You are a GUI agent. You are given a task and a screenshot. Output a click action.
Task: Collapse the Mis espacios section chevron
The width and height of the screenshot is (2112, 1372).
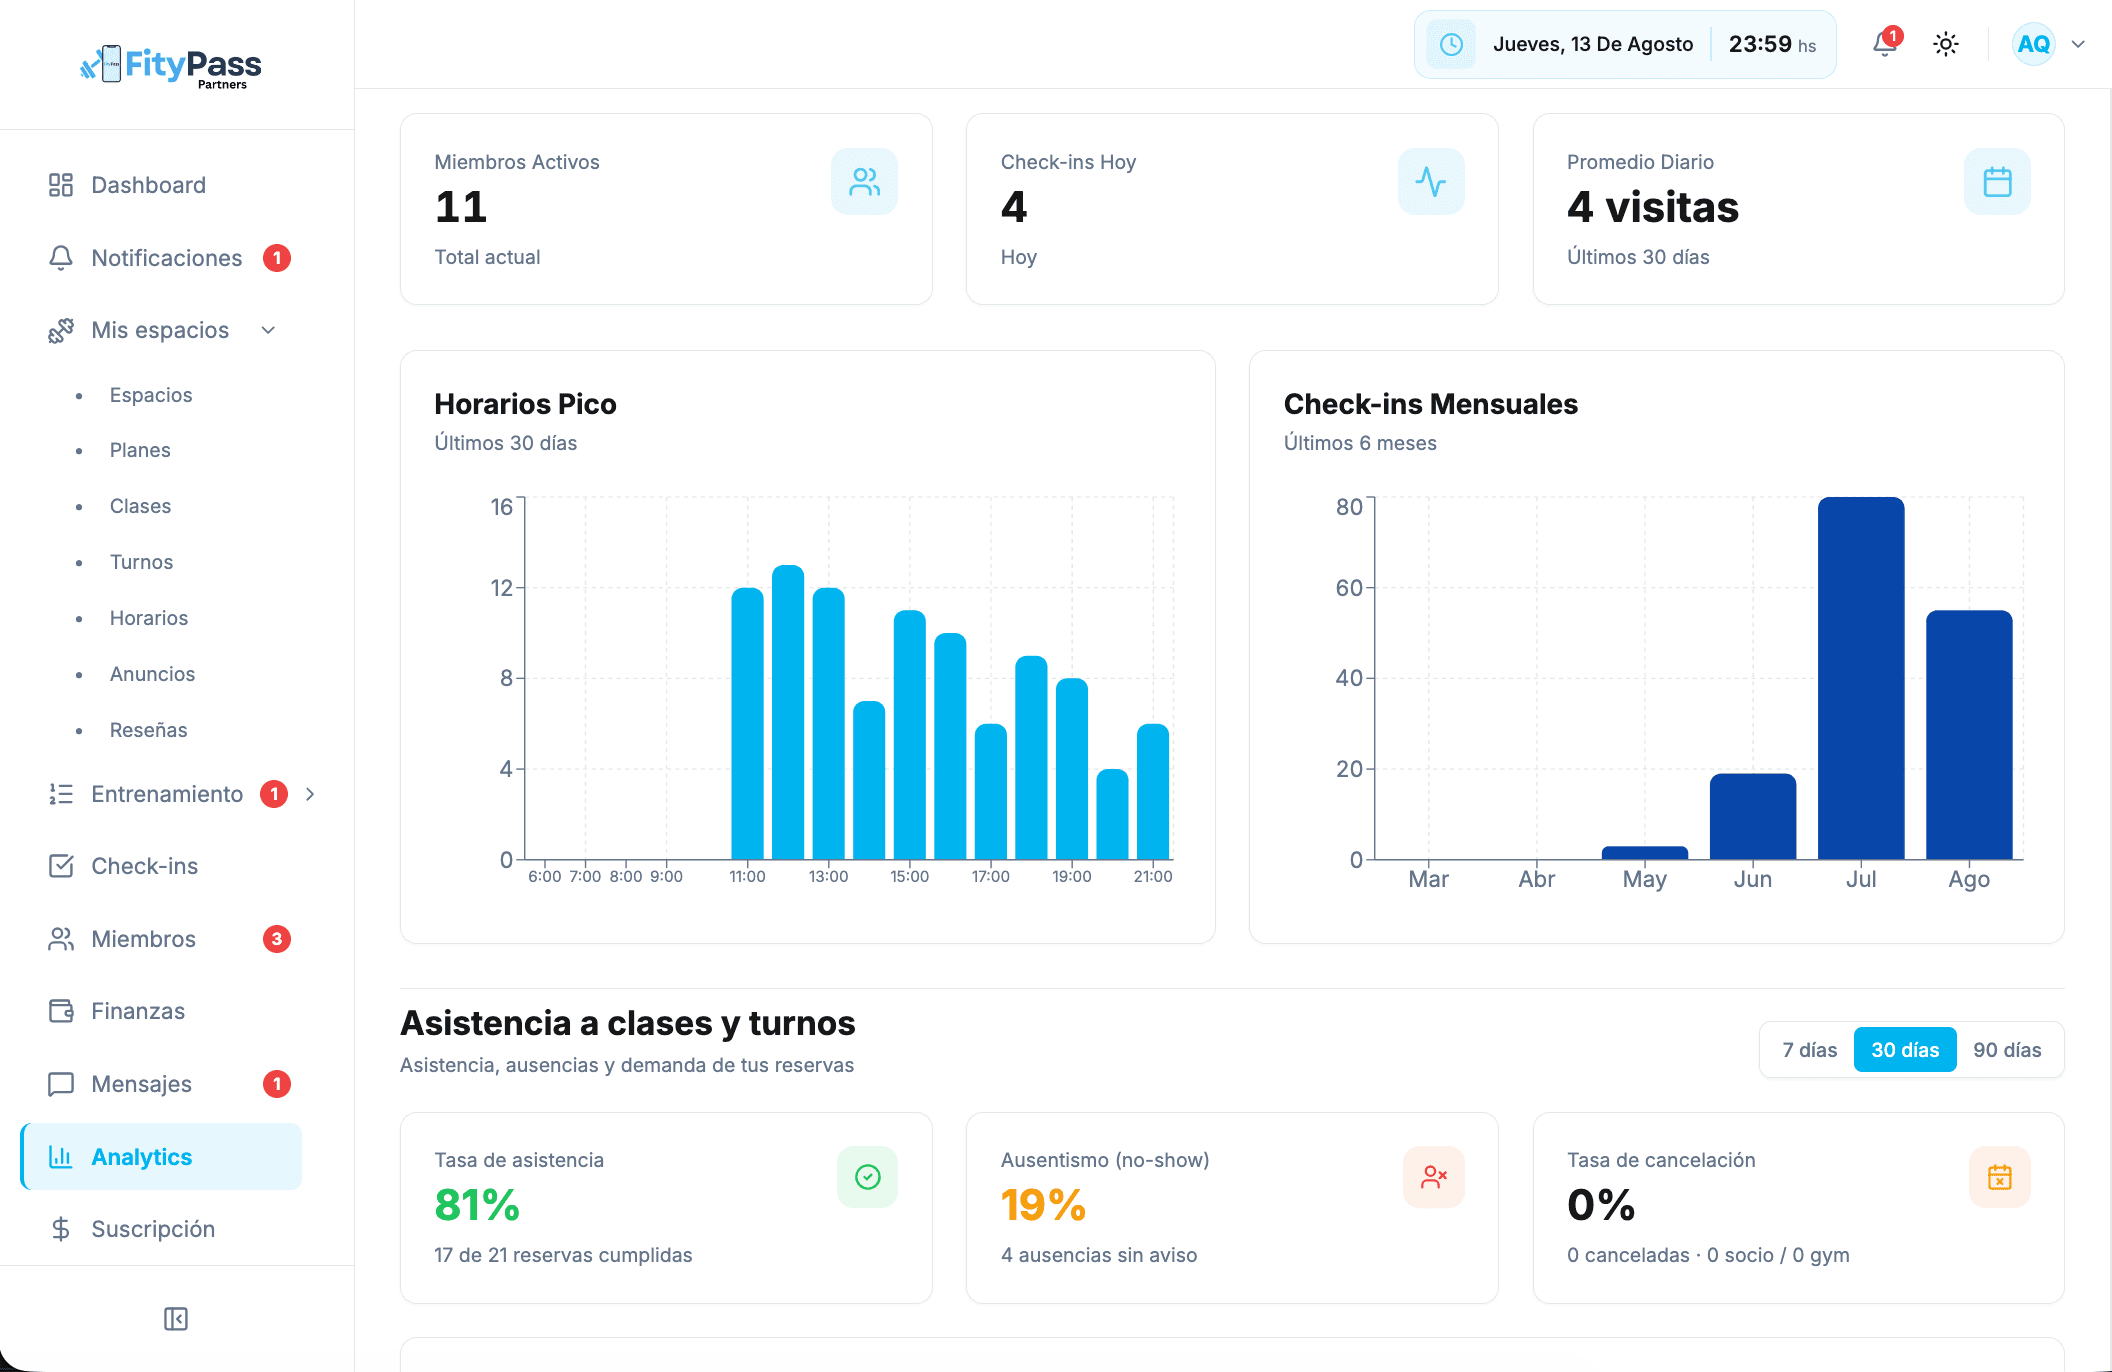[268, 330]
